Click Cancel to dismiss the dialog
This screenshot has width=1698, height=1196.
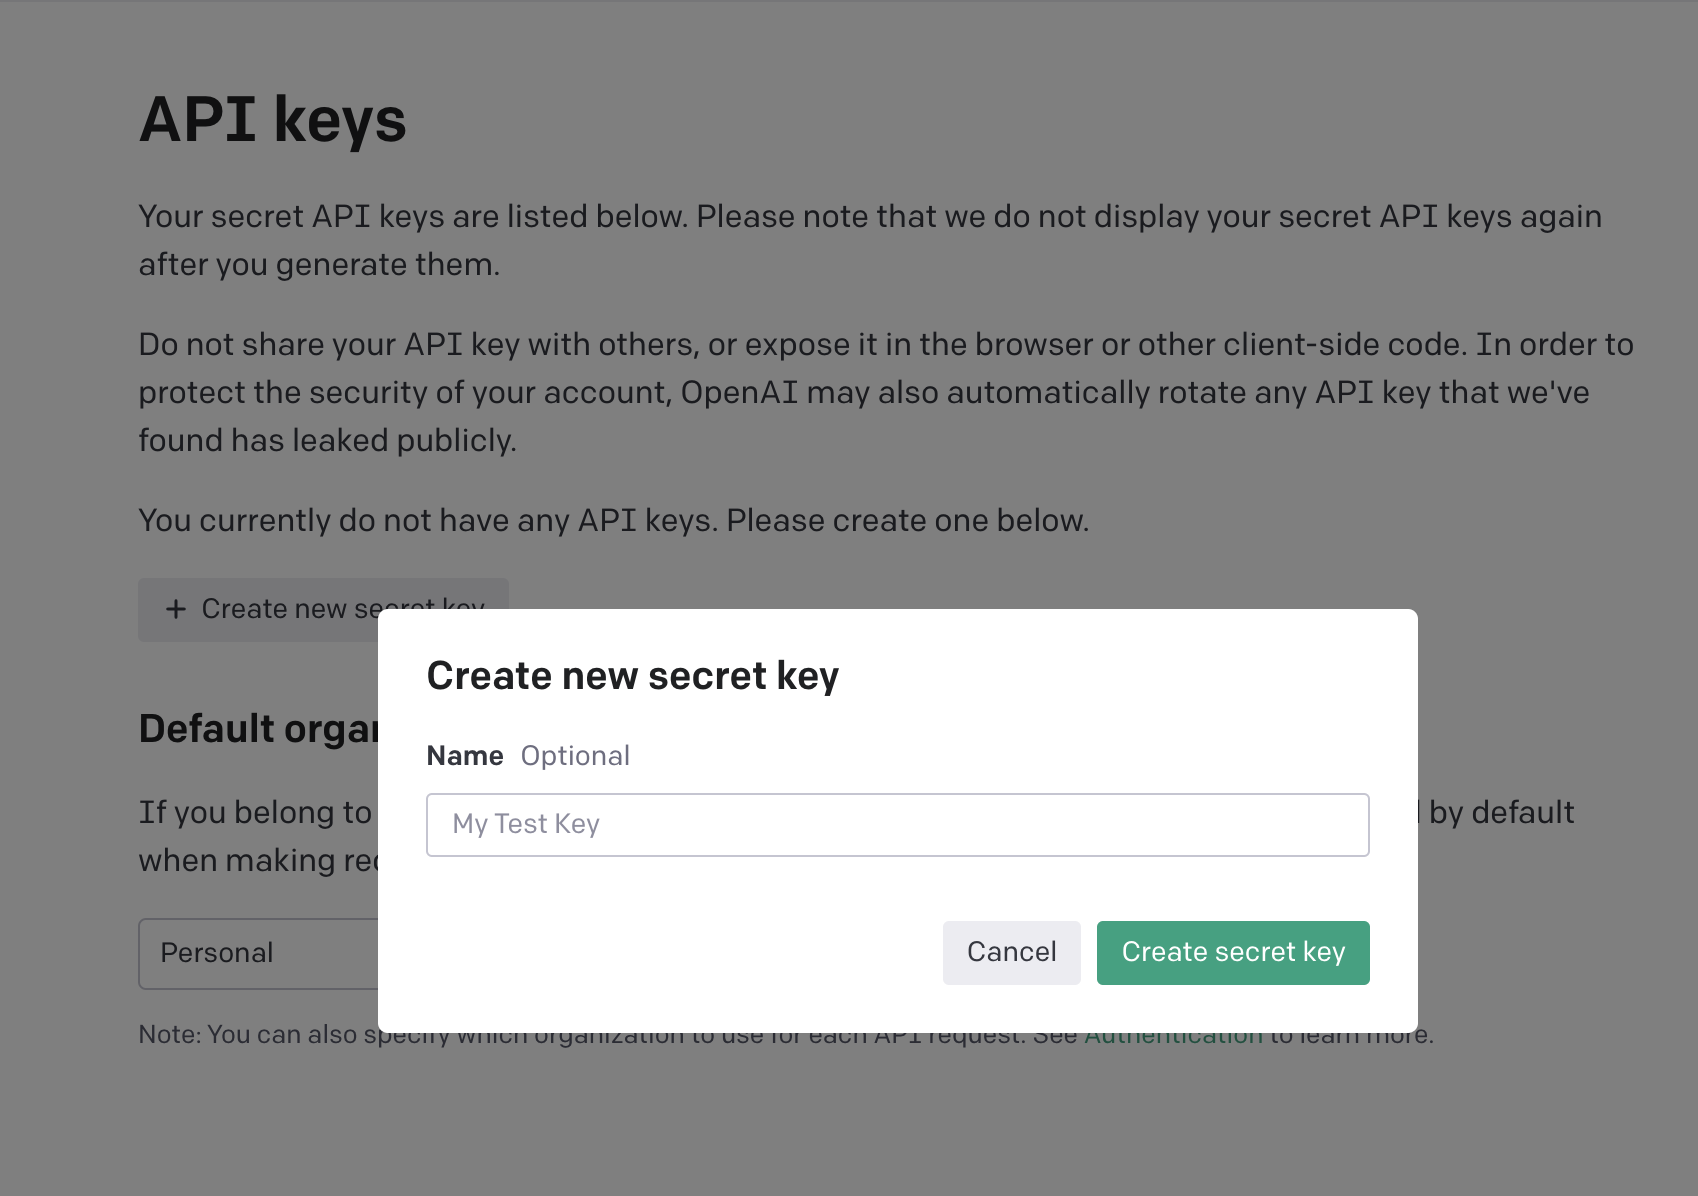1011,952
